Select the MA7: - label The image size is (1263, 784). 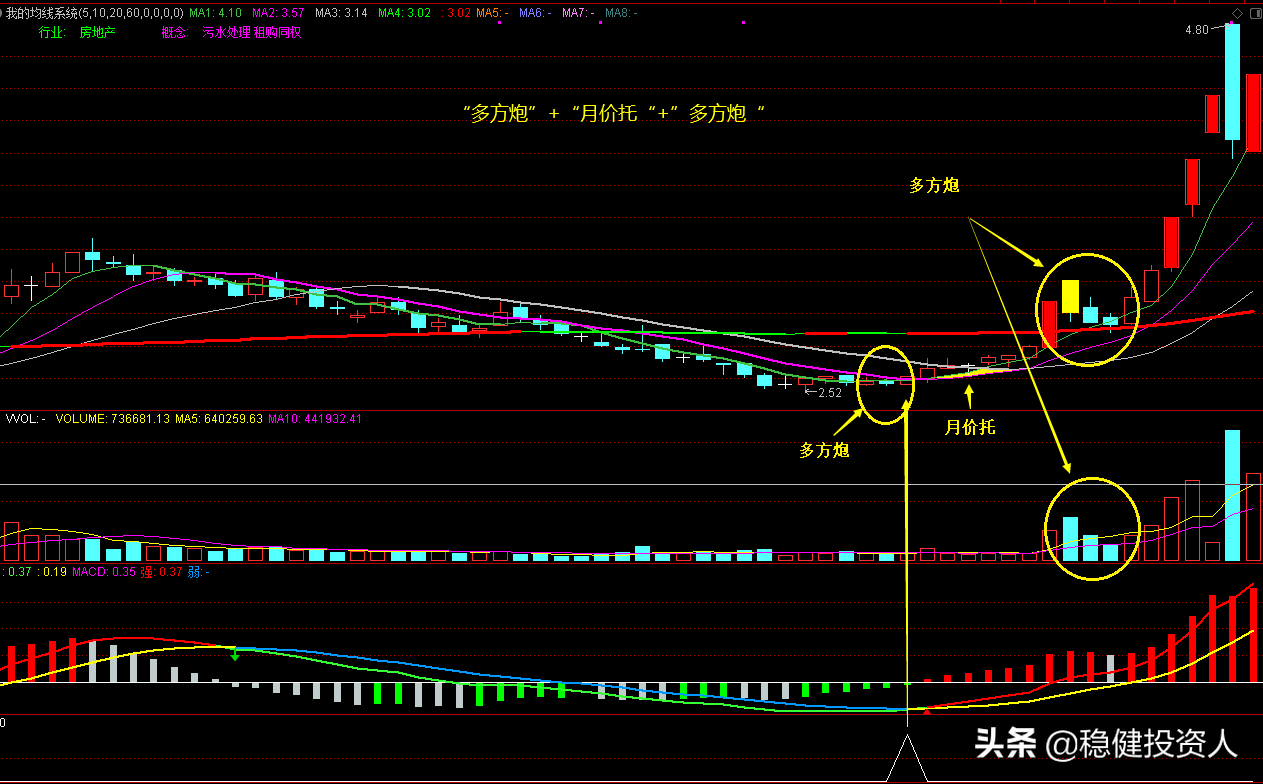[x=579, y=13]
